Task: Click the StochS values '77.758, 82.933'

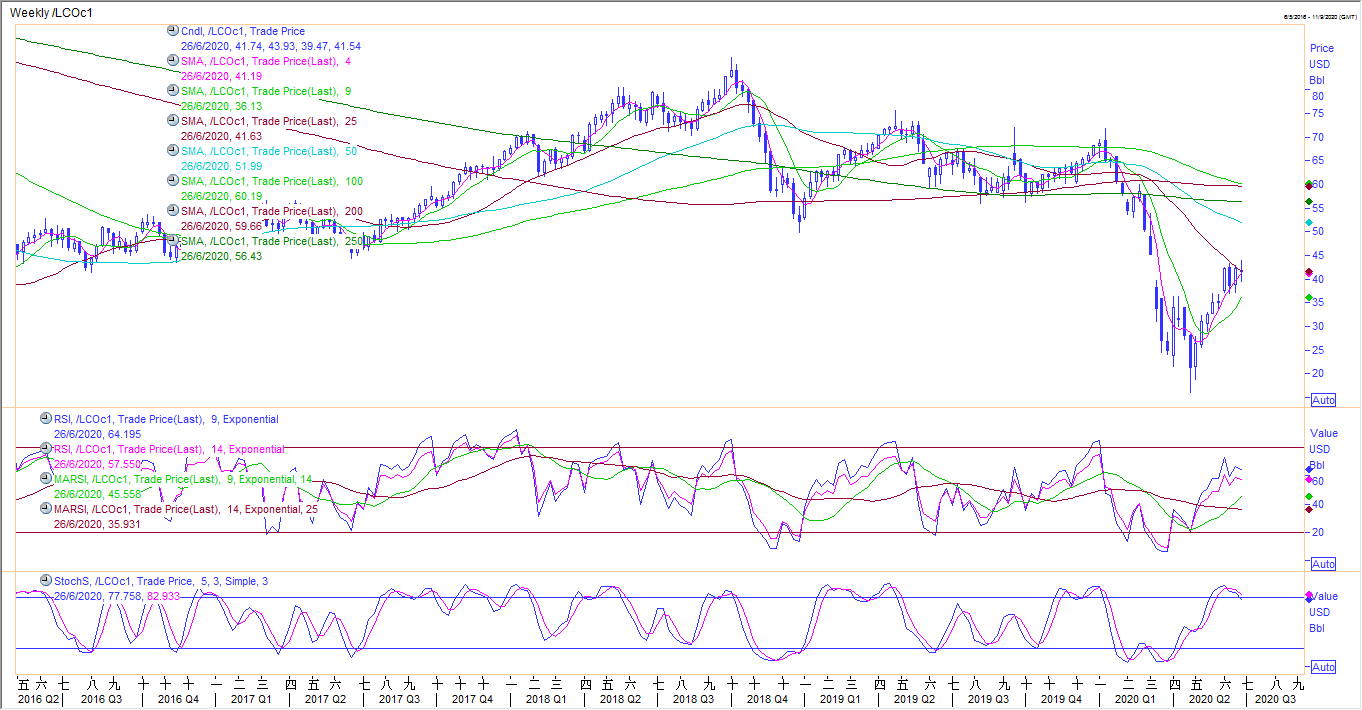Action: [144, 596]
